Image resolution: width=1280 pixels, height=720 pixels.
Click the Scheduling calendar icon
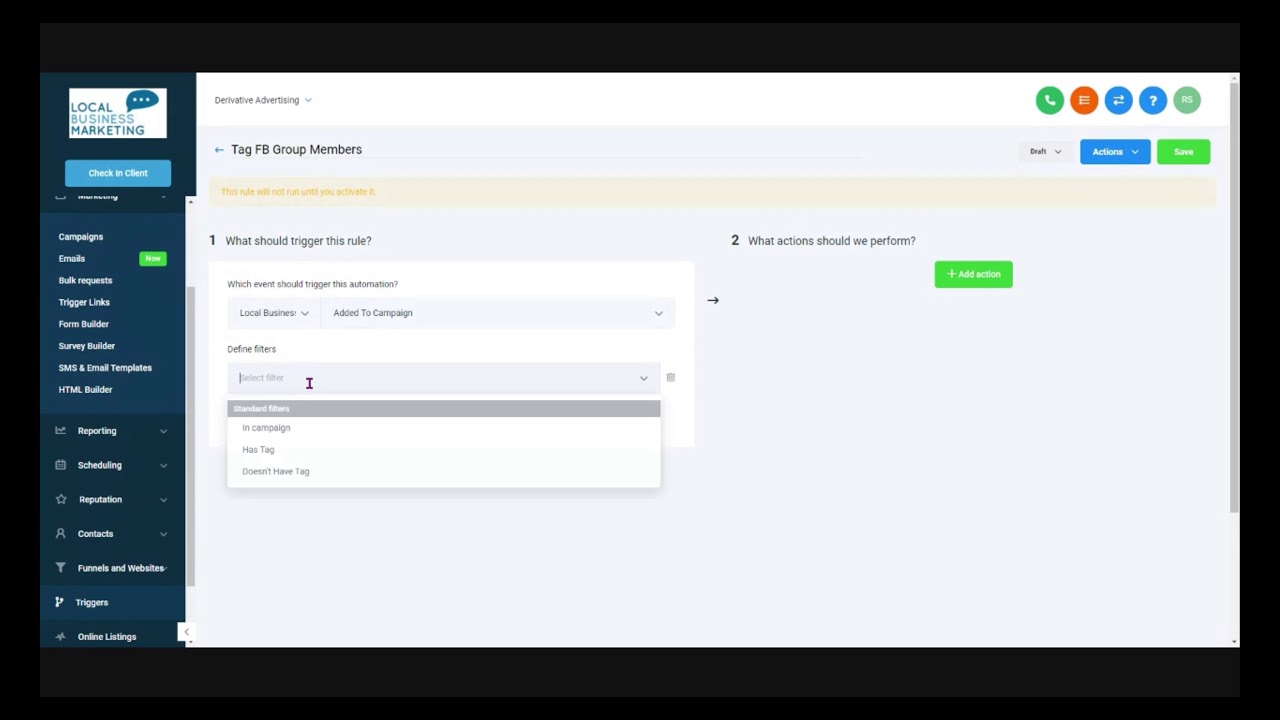60,465
